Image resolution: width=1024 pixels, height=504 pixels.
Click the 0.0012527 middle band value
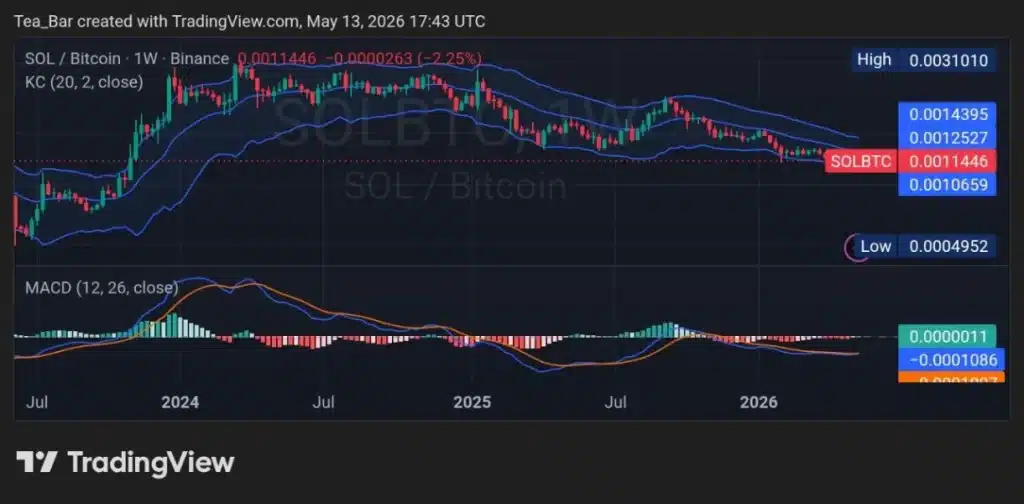[948, 138]
